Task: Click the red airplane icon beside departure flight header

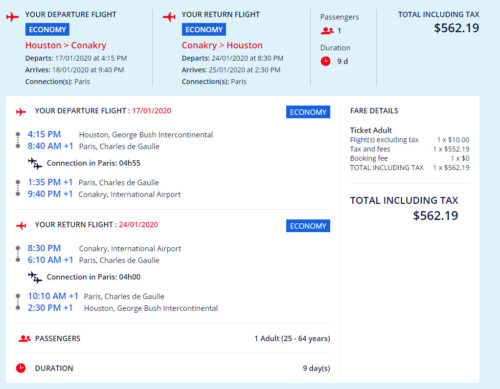Action: [x=12, y=17]
